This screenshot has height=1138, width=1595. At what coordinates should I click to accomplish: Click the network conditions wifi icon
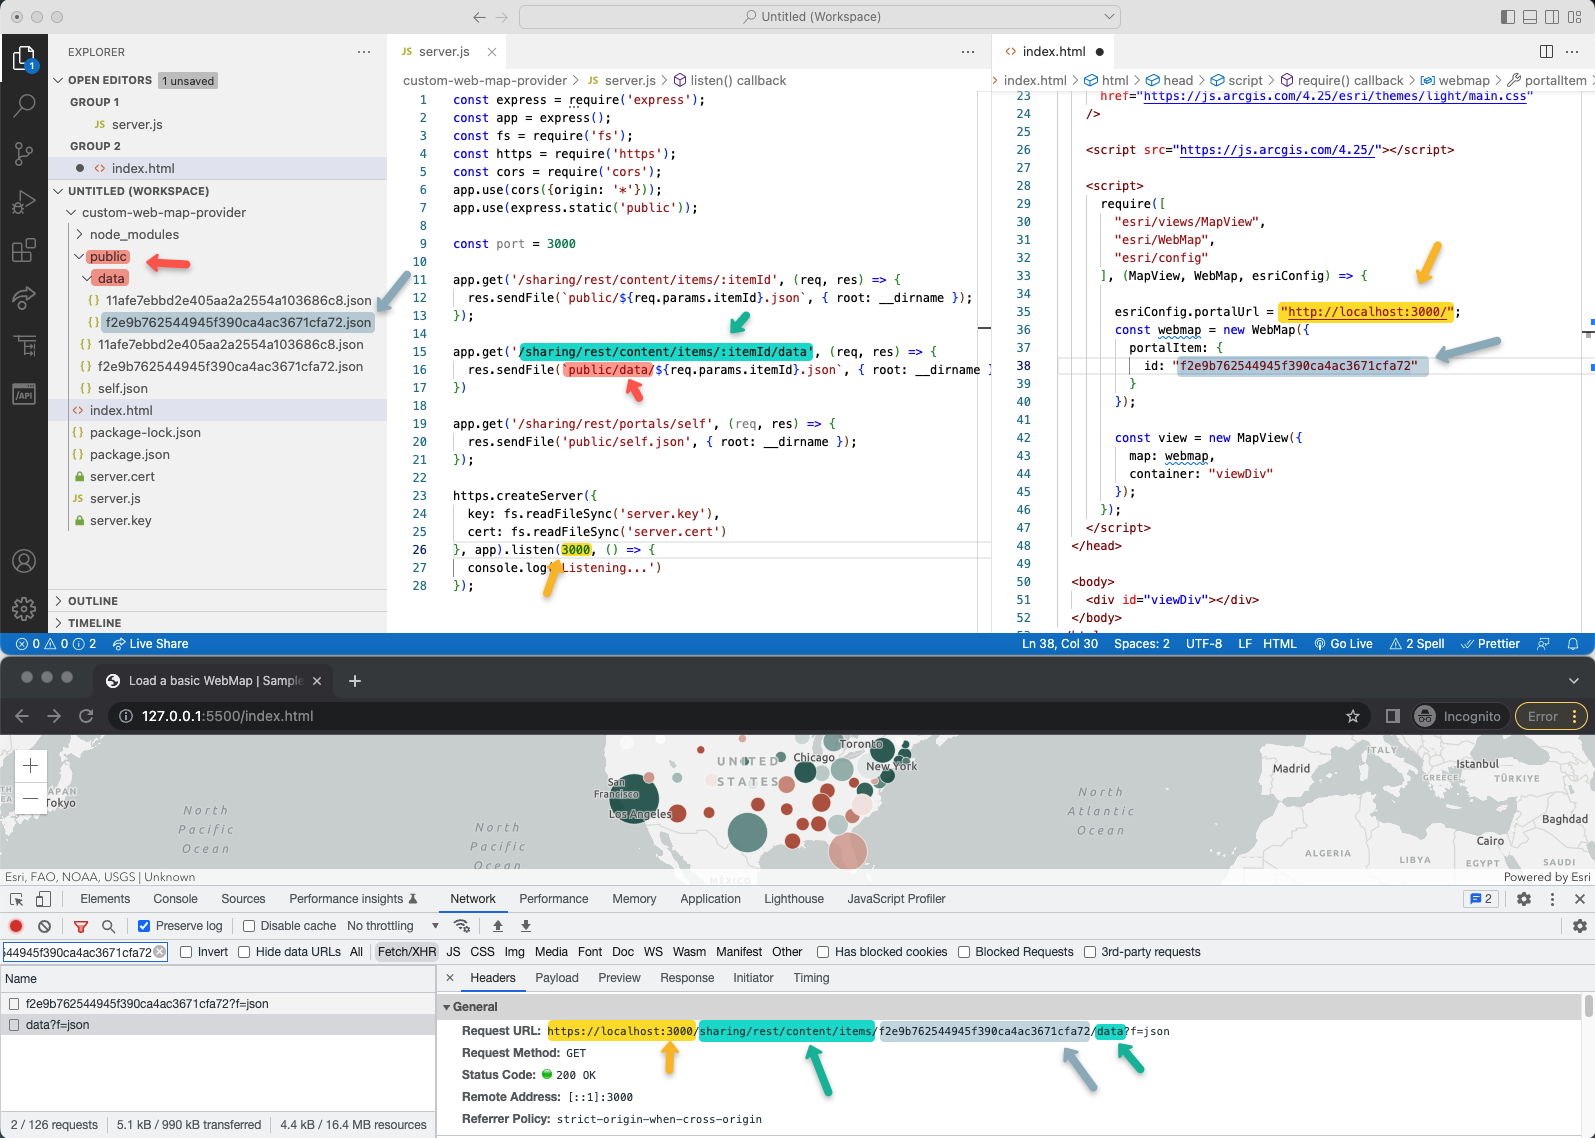coord(461,926)
